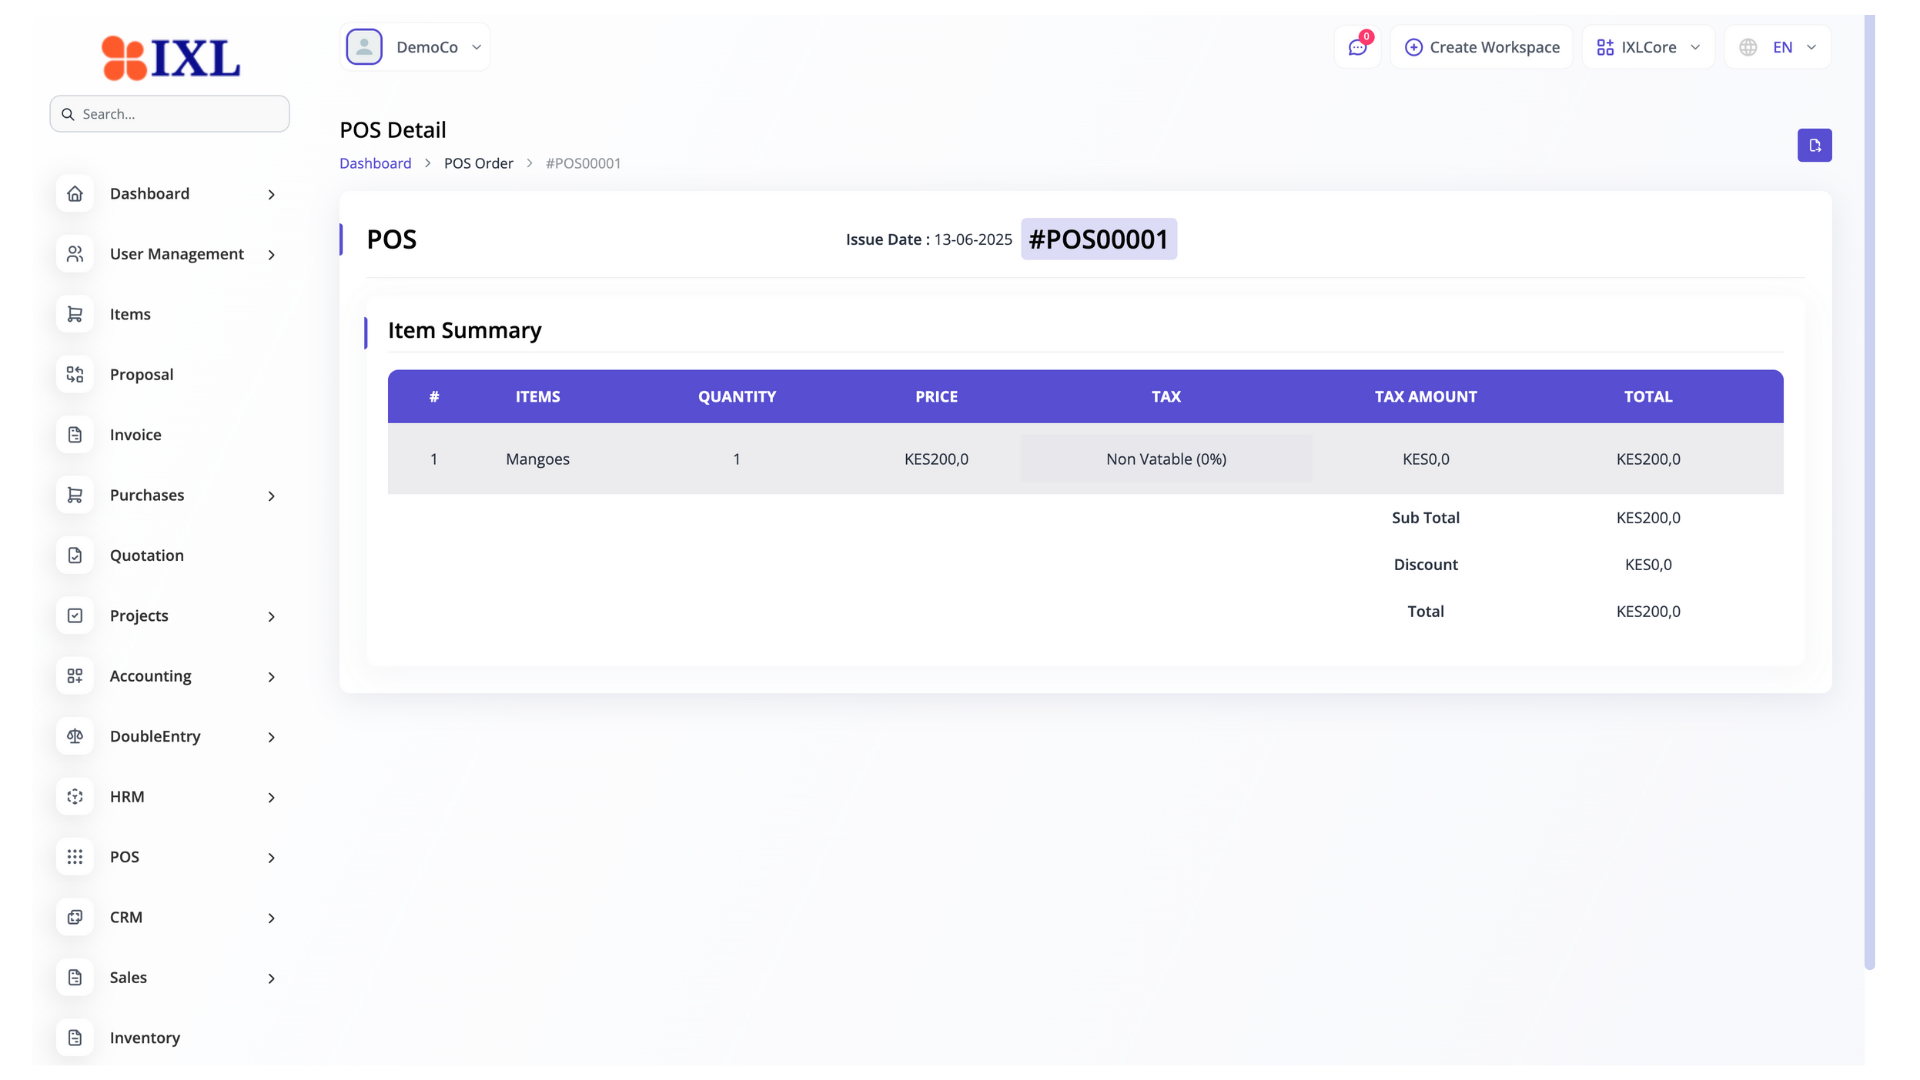Click the Non Vatable (0%) tax cell

[1166, 459]
